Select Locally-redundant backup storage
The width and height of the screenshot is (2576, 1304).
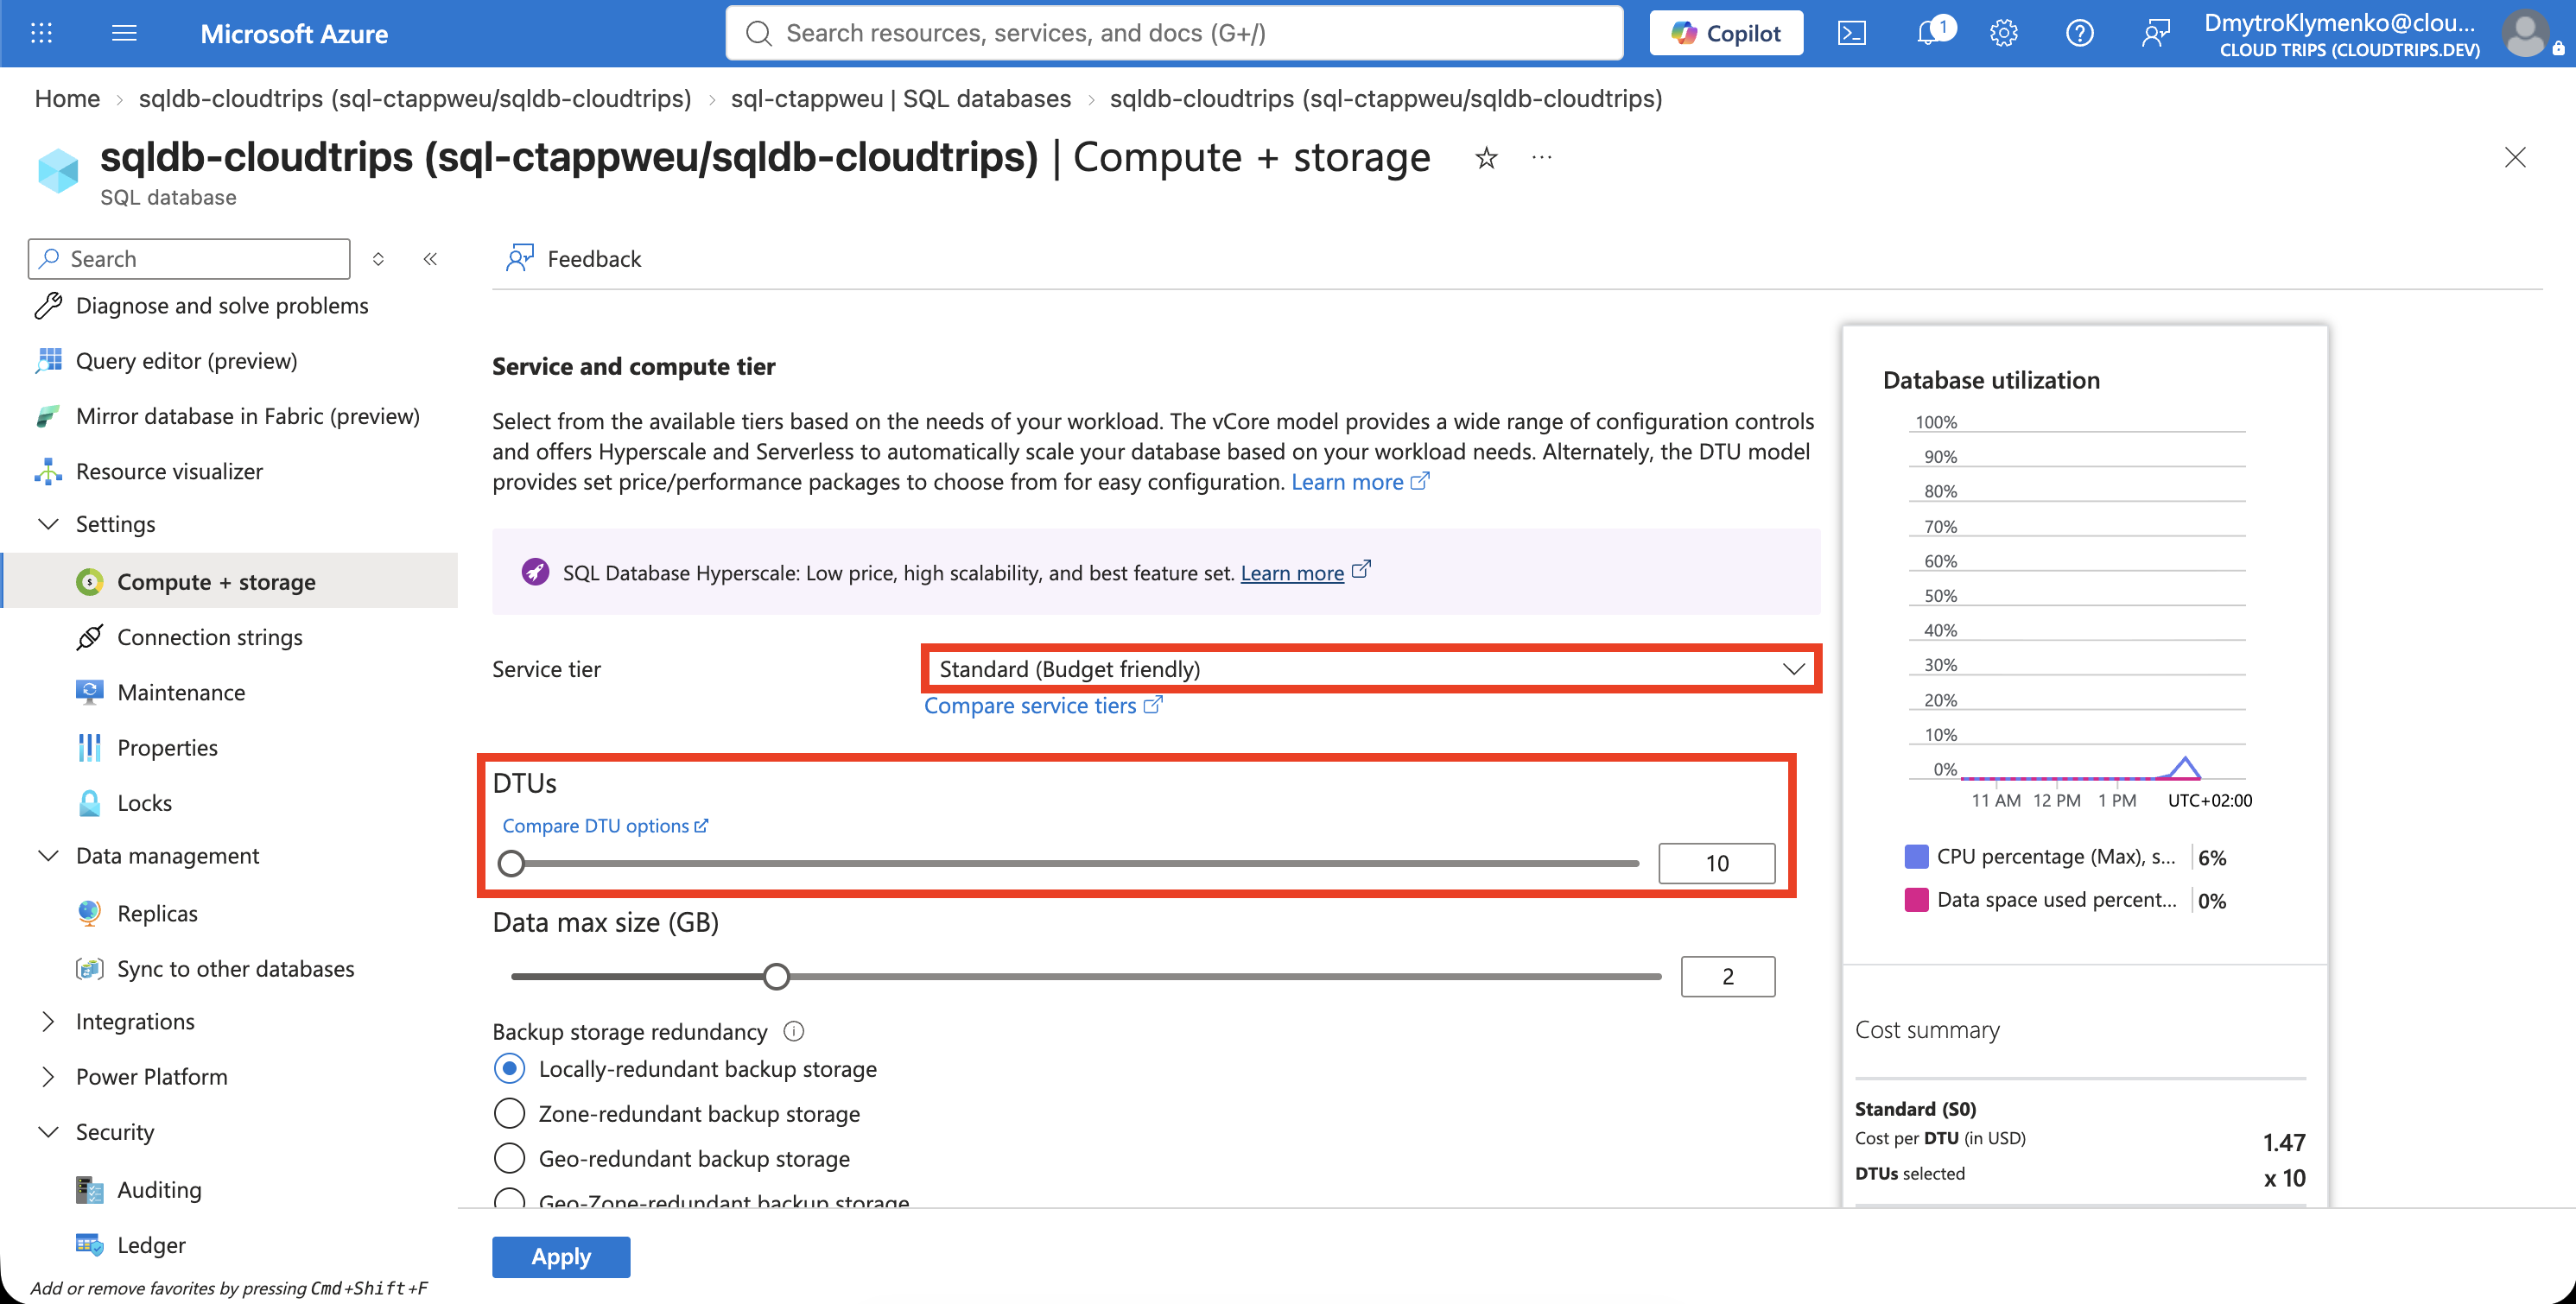click(x=509, y=1068)
